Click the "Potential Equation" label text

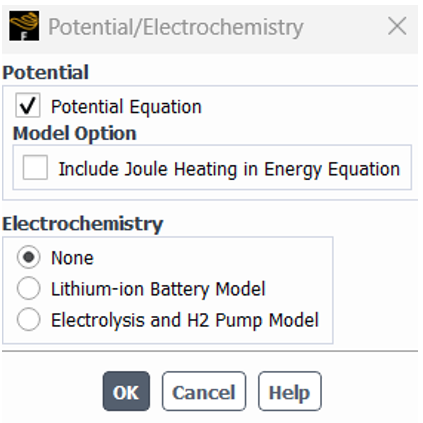(126, 107)
